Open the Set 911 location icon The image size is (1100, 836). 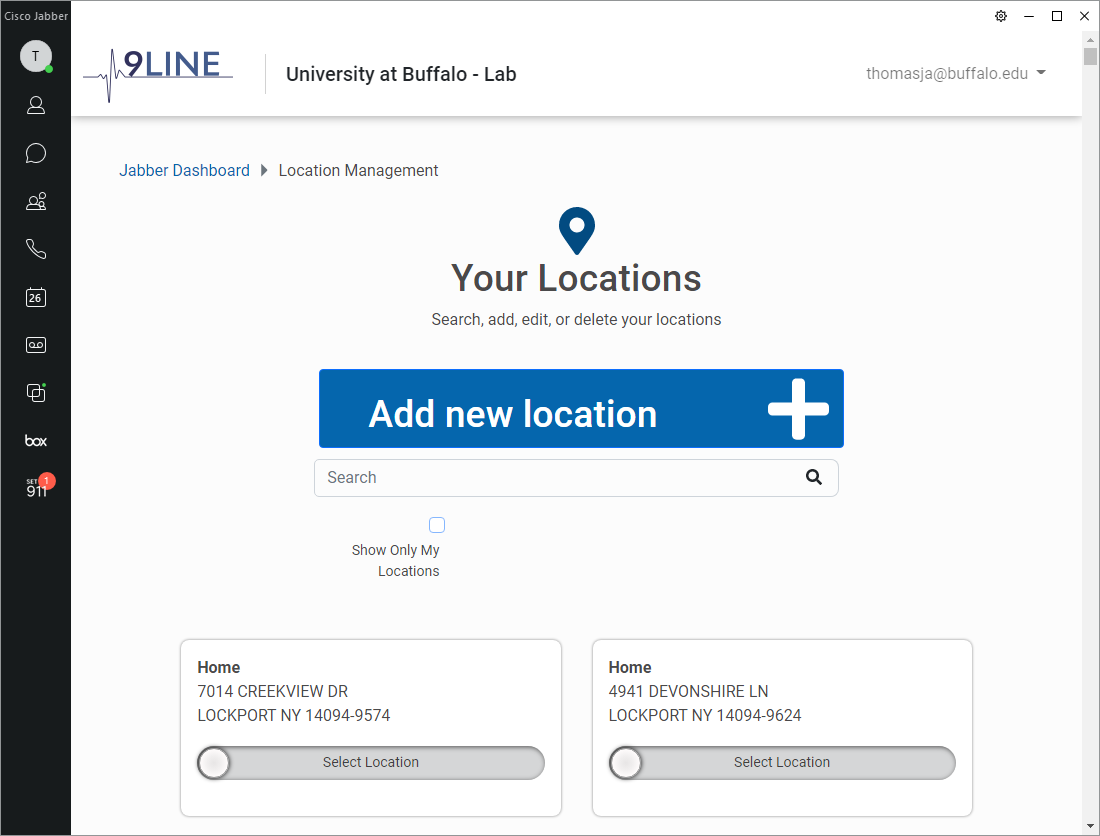36,489
